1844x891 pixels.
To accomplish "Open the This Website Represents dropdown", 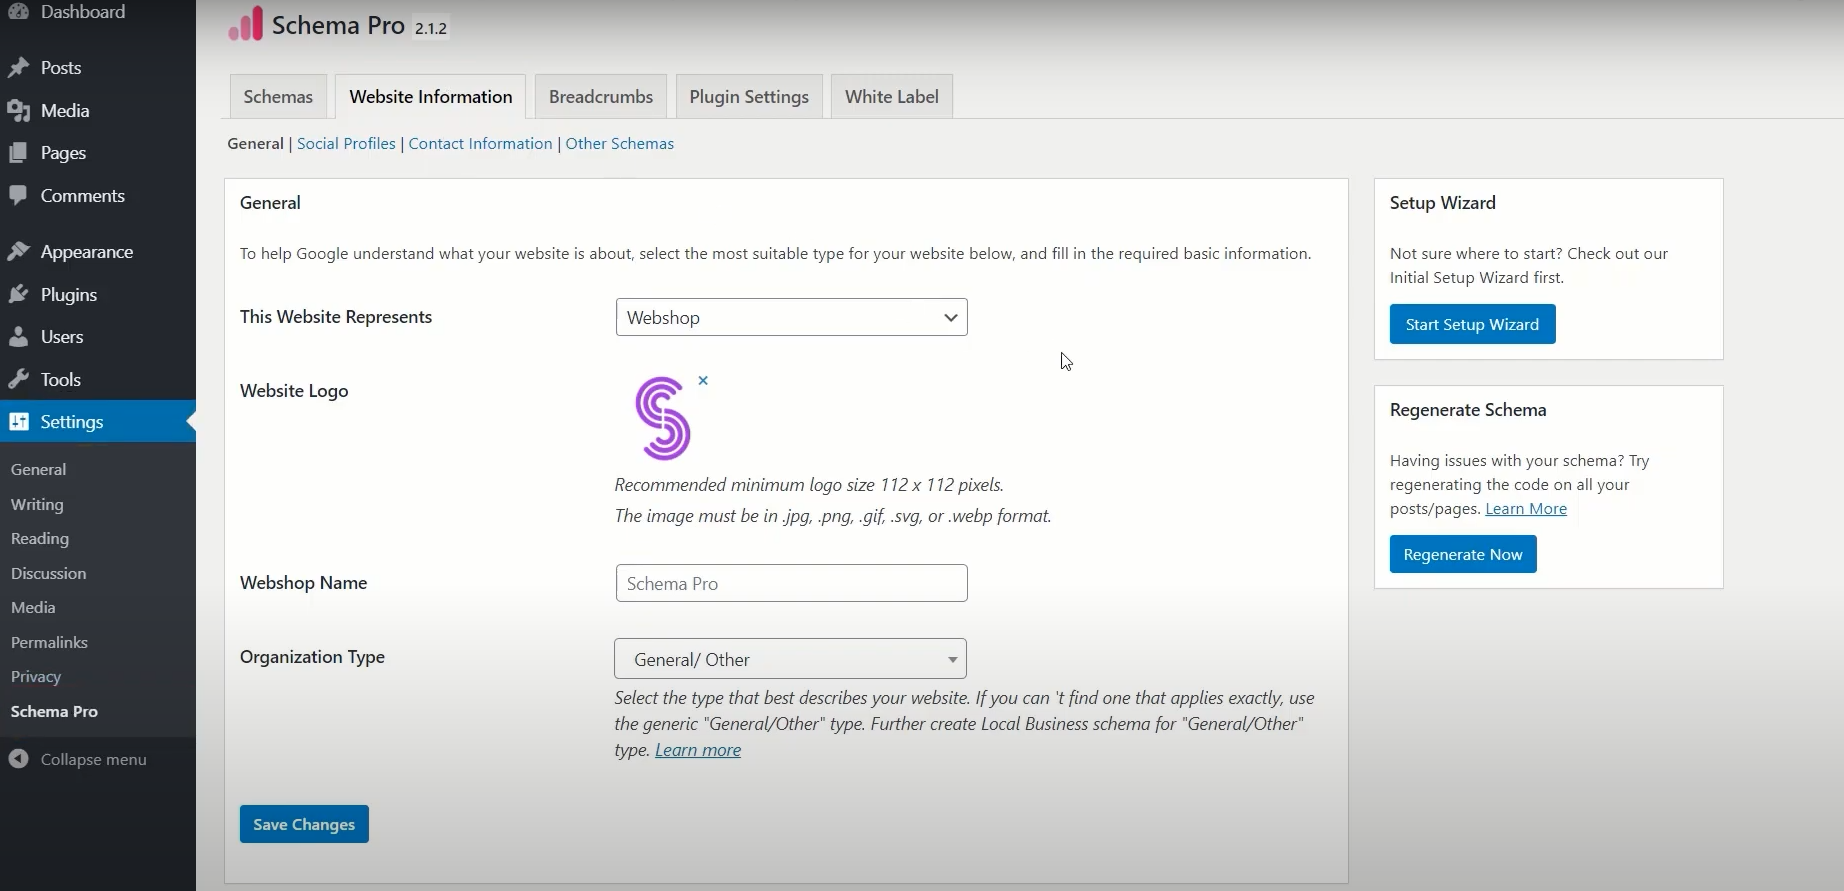I will [791, 317].
